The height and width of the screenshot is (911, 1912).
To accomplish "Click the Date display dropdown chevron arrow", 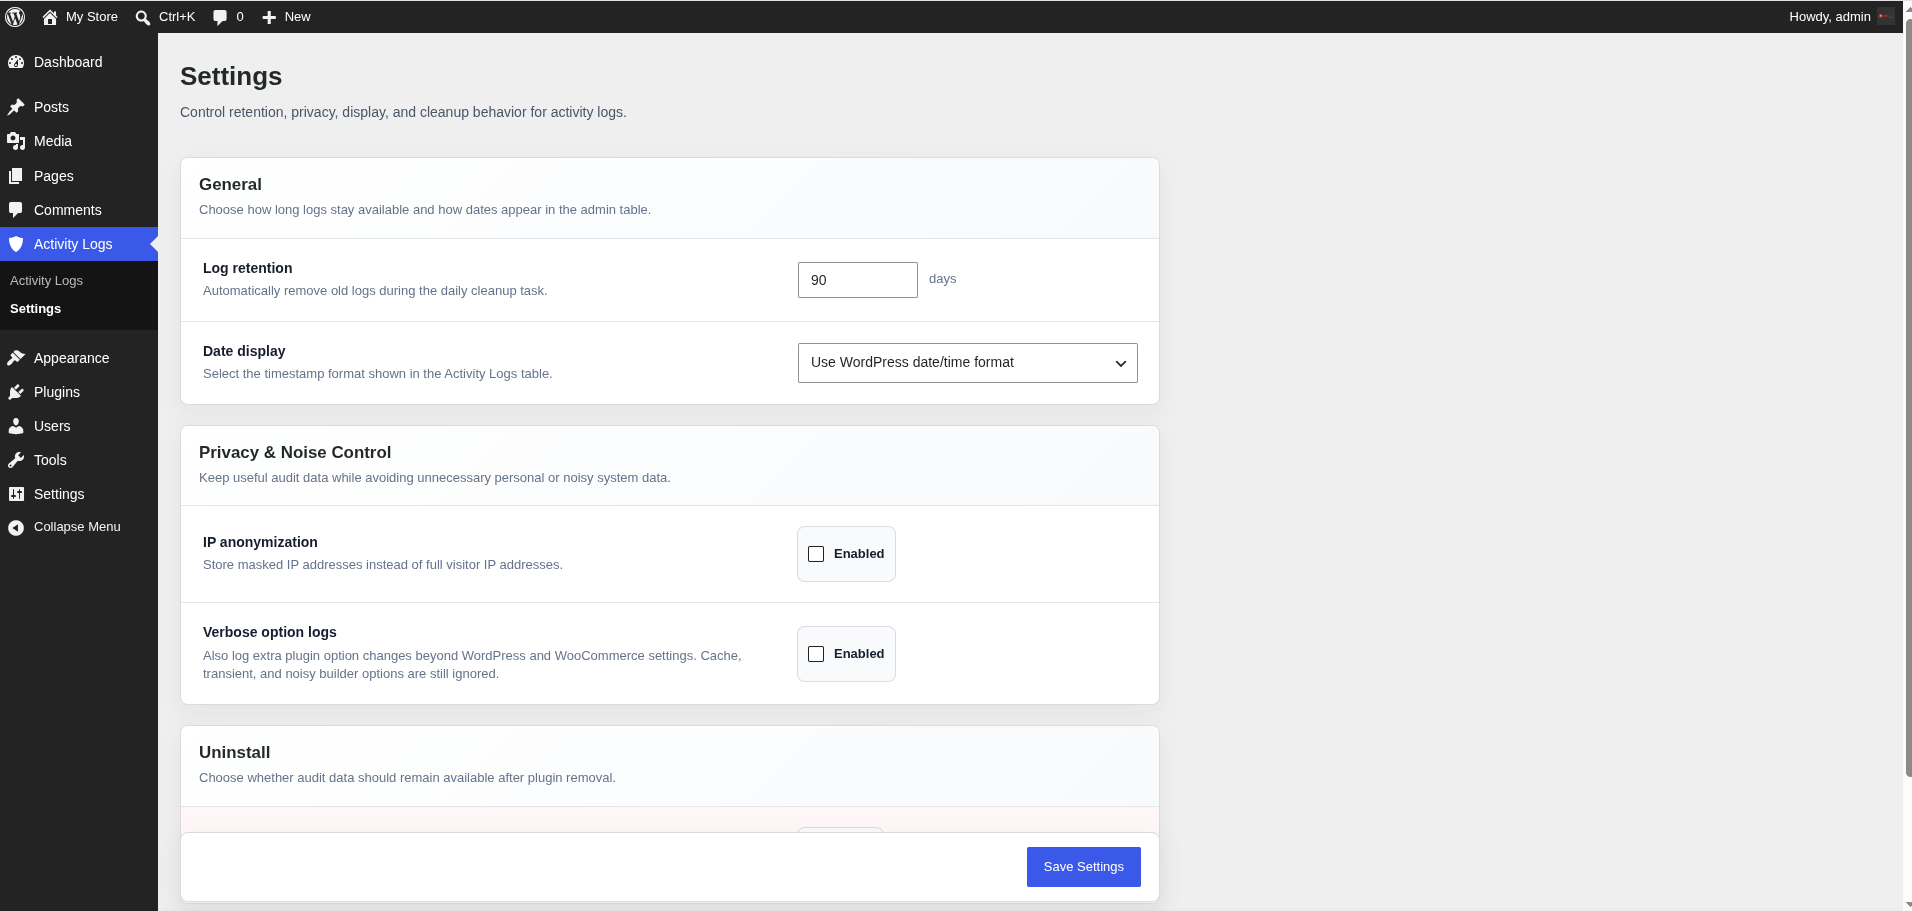I will coord(1121,364).
